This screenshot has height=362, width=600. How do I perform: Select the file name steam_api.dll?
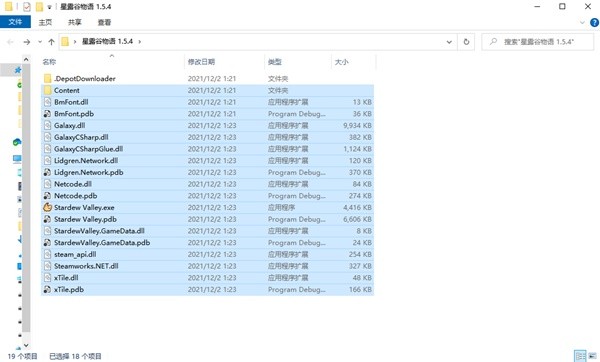pyautogui.click(x=75, y=254)
